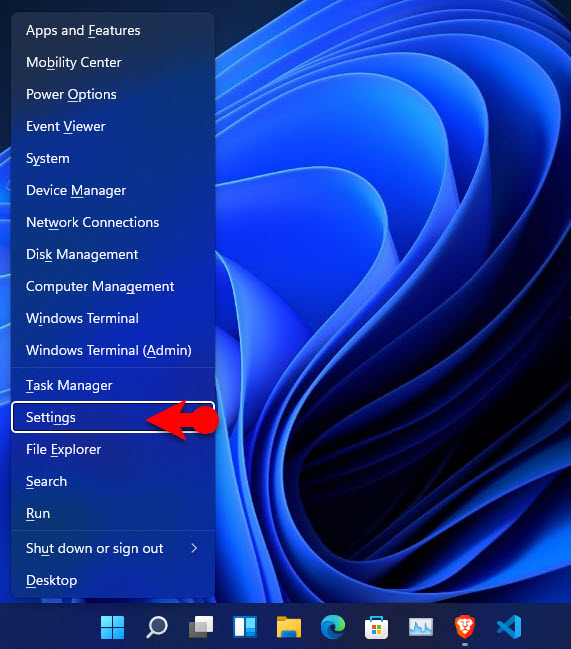Select Network Connections
Viewport: 571px width, 649px height.
point(113,222)
